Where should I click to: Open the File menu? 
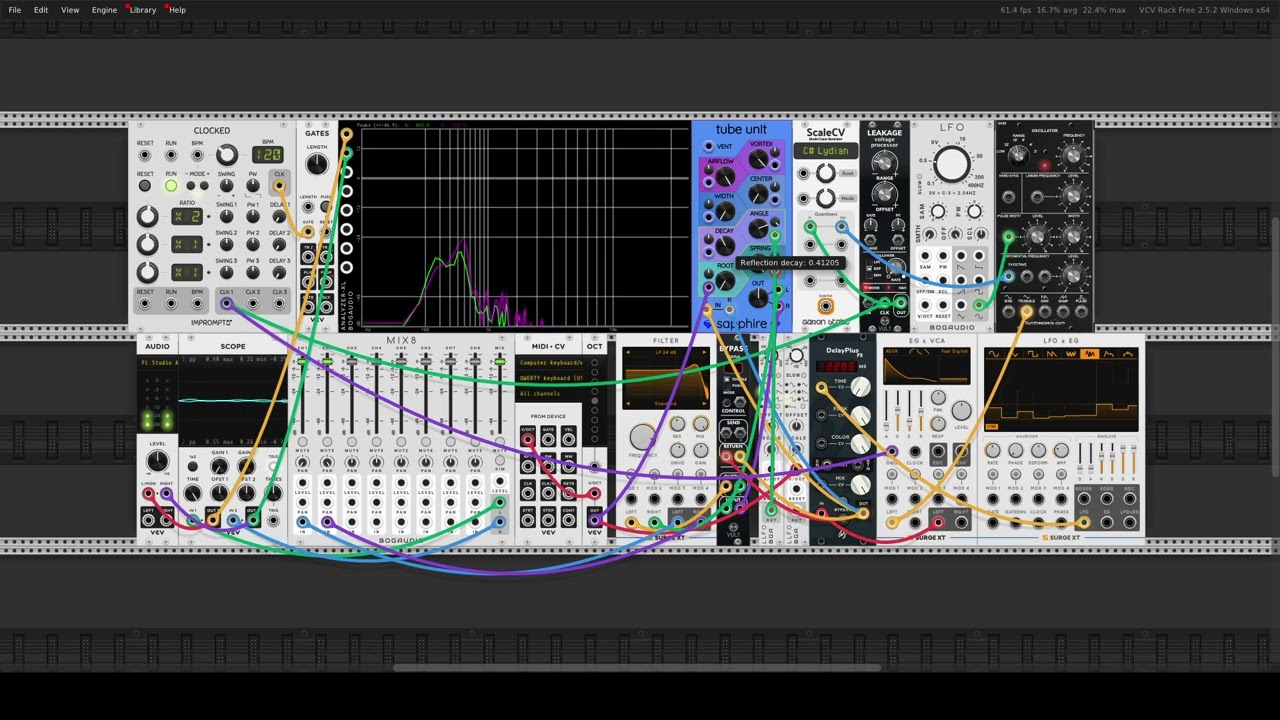pyautogui.click(x=14, y=10)
